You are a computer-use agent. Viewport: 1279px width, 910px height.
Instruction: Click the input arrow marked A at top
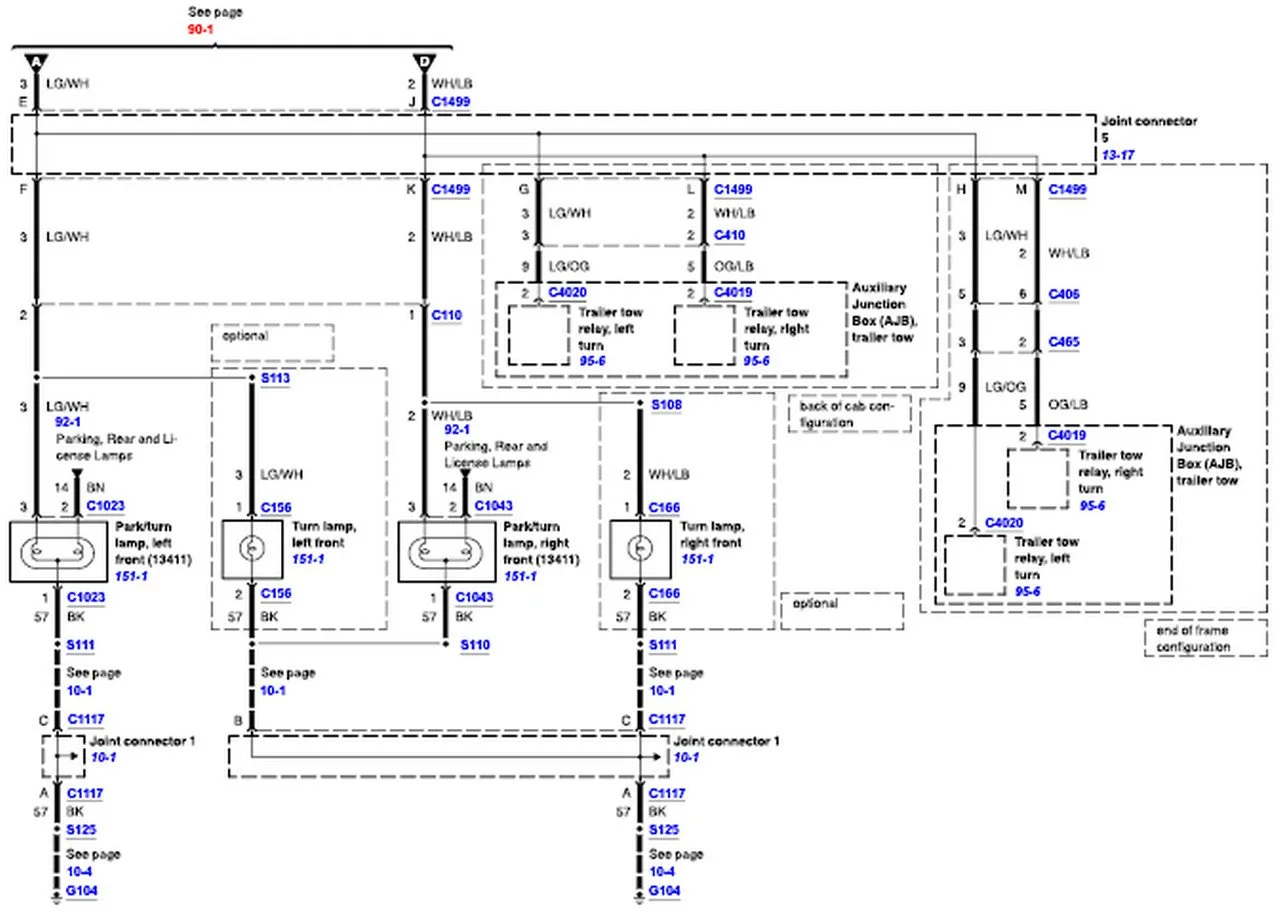(37, 62)
